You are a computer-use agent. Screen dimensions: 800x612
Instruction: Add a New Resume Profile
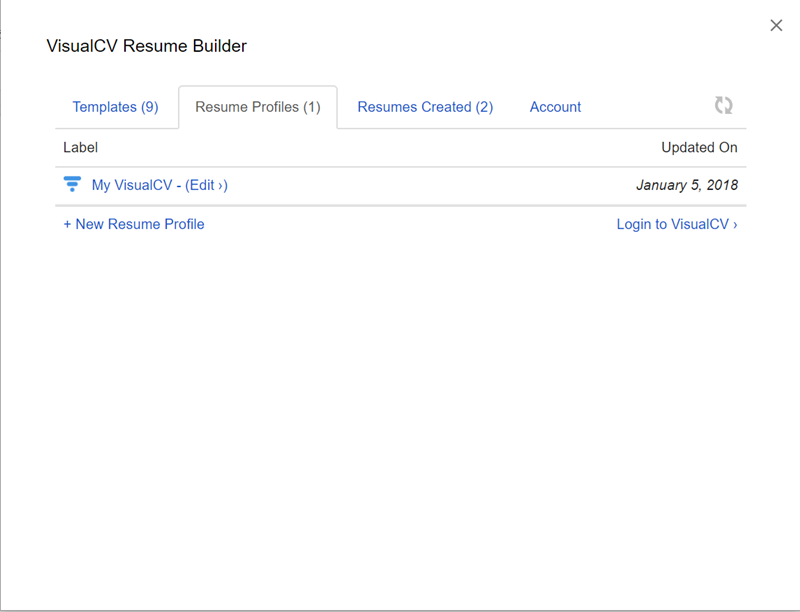click(134, 224)
